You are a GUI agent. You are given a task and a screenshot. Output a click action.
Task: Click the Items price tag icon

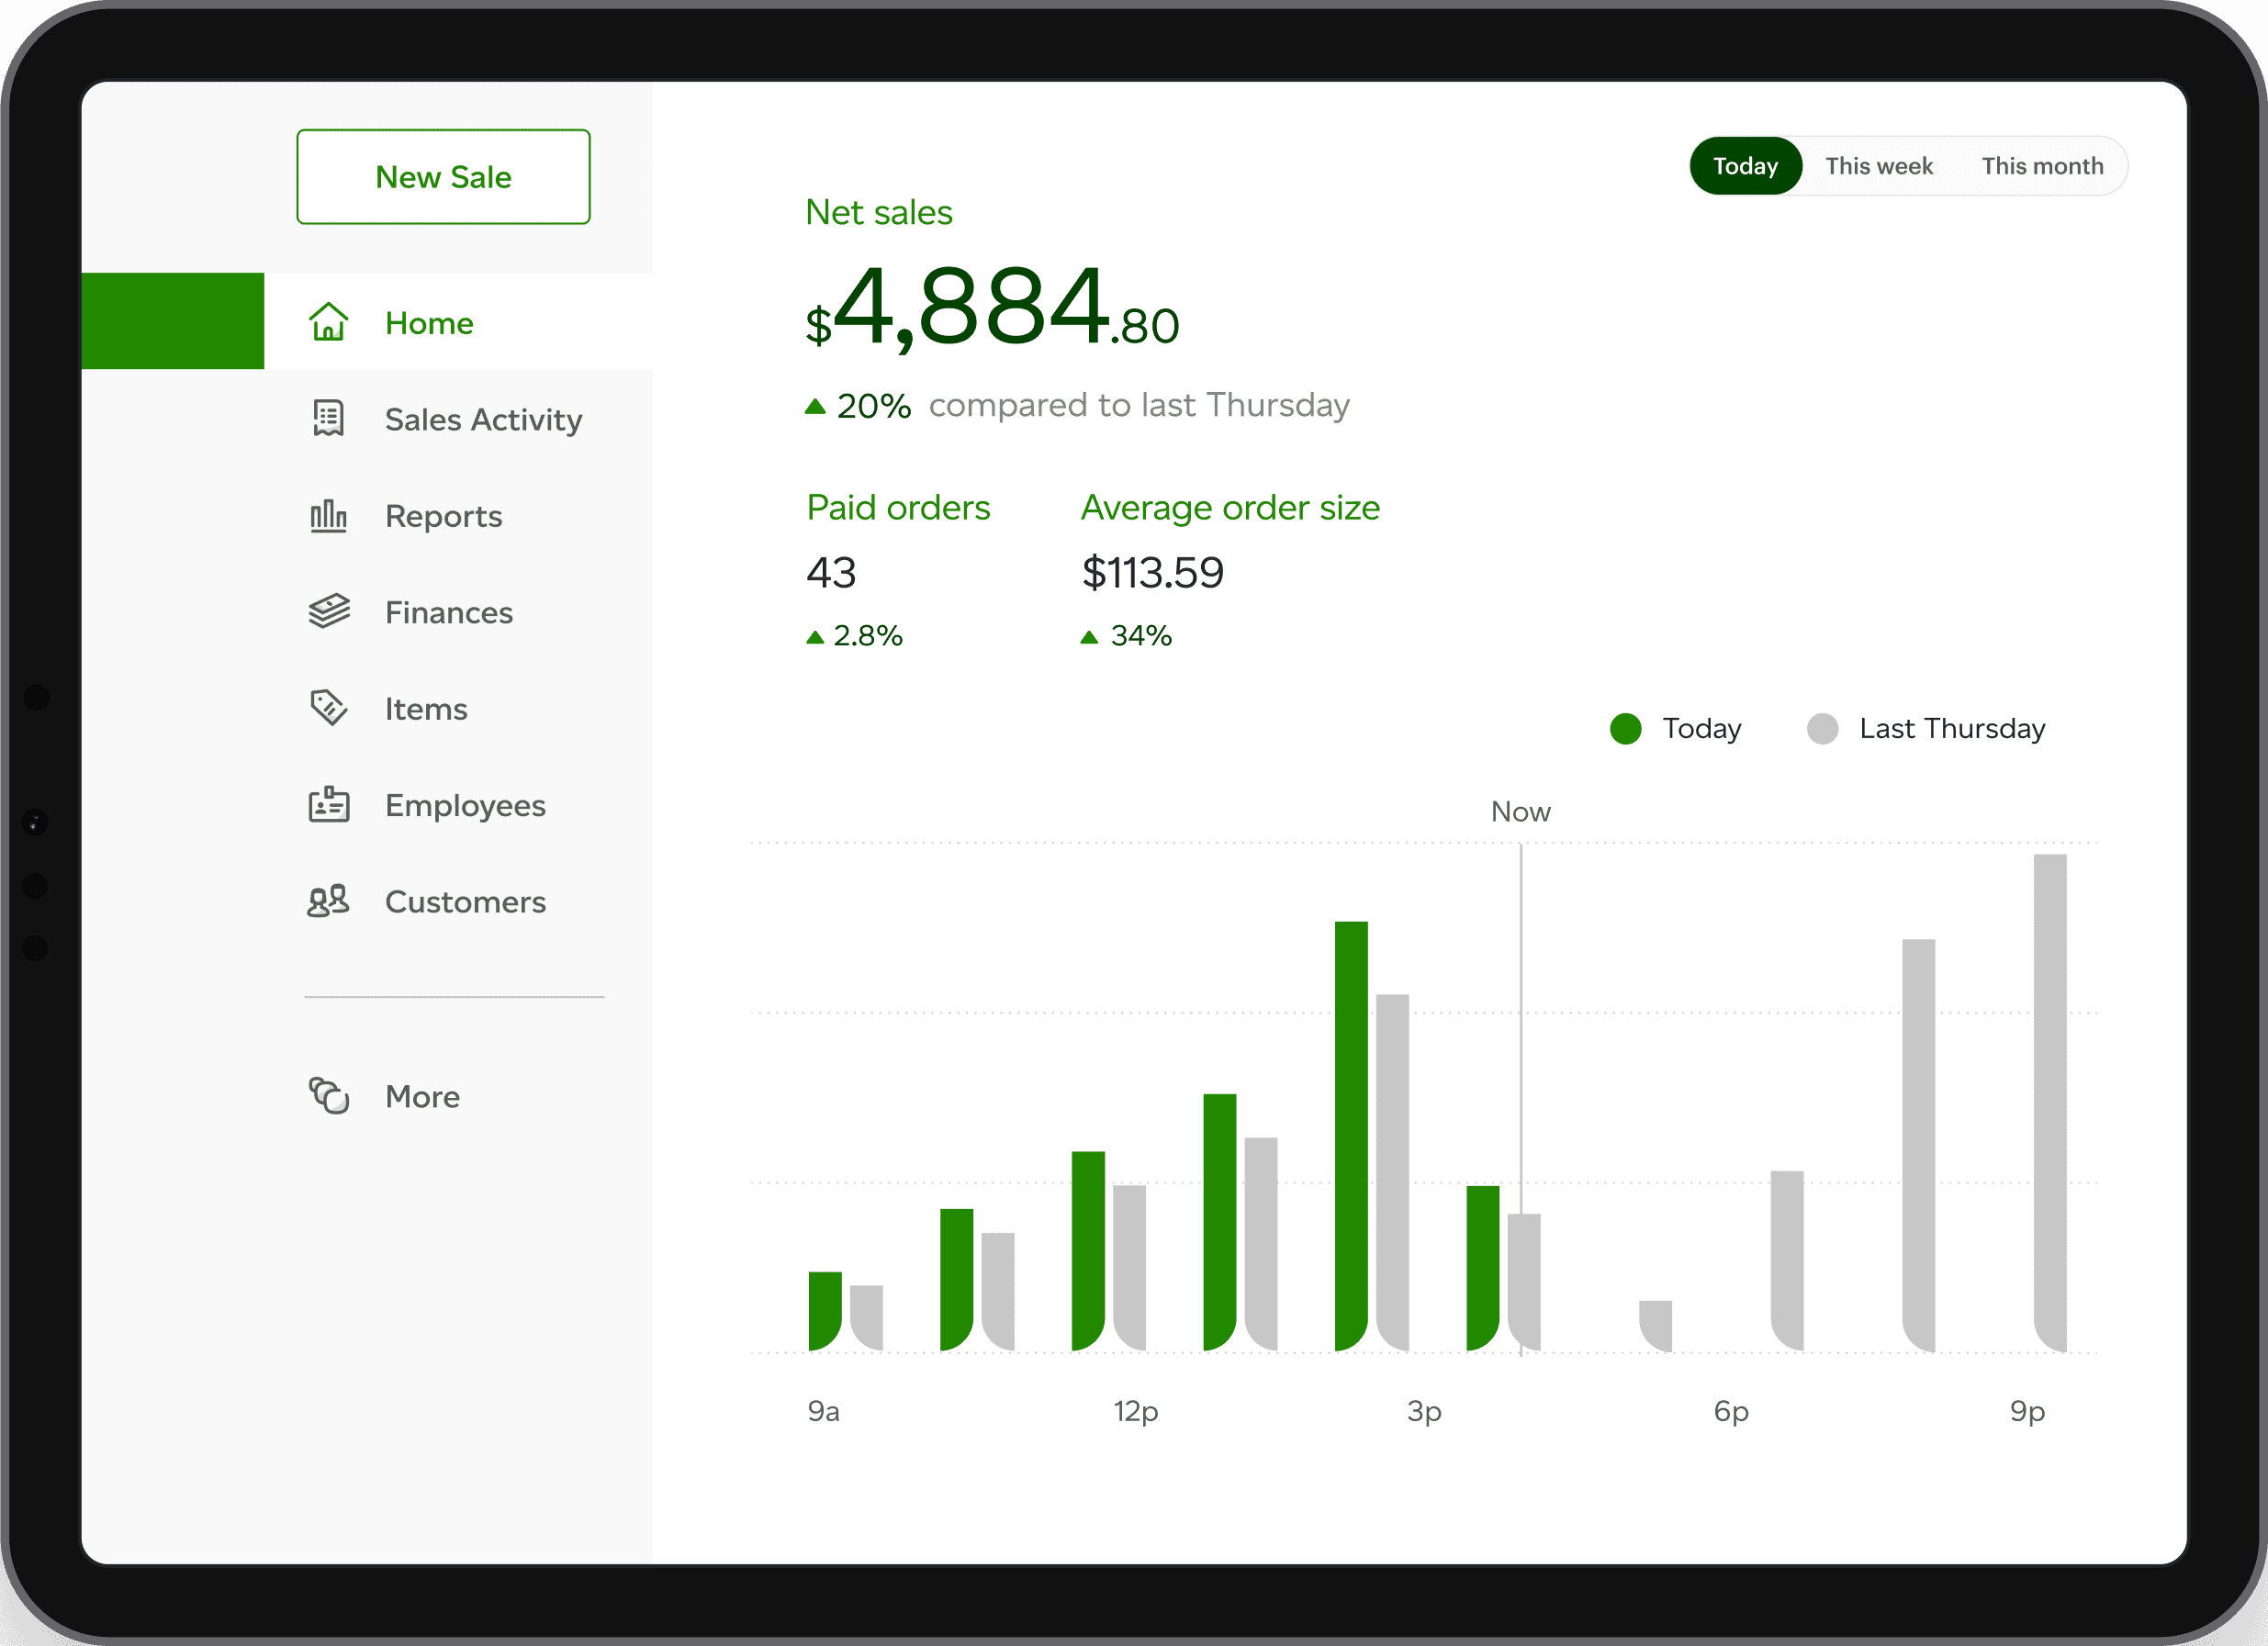328,708
